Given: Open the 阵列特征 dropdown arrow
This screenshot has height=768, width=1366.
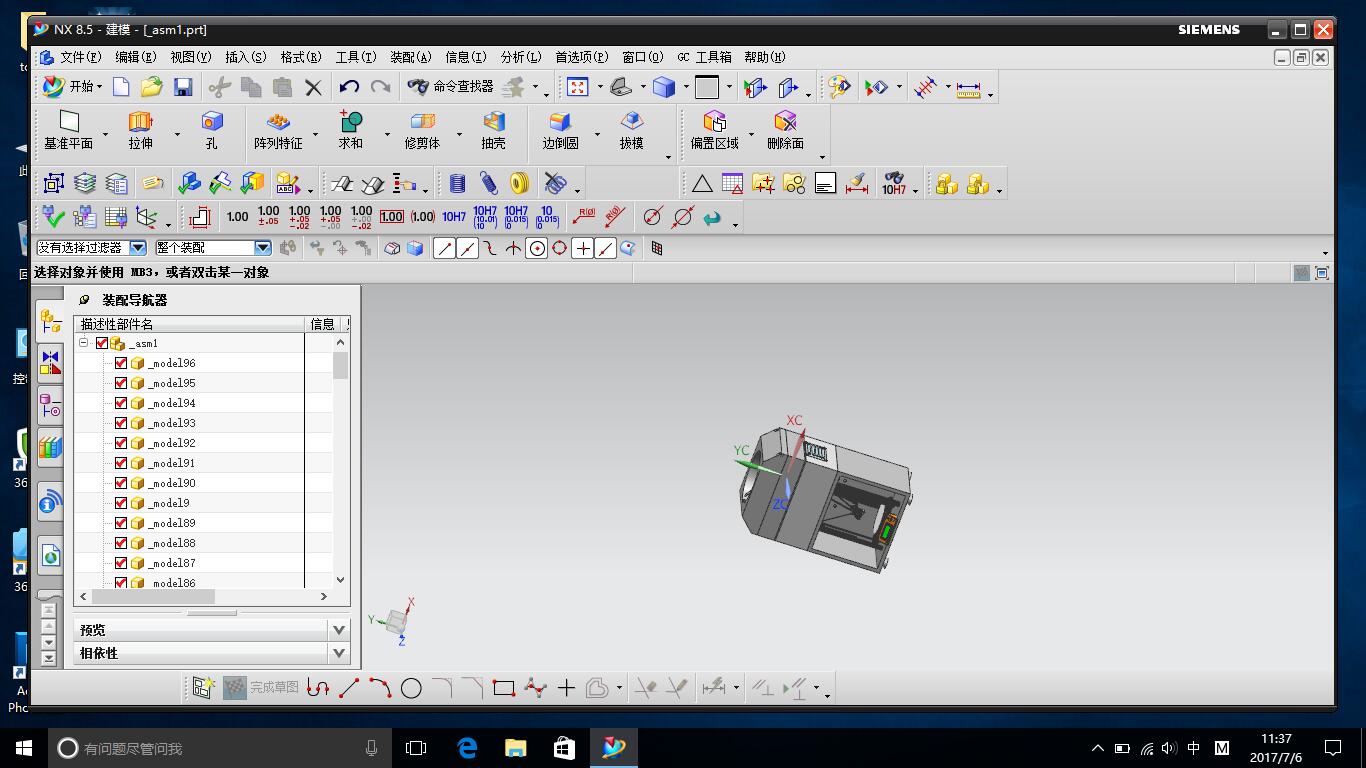Looking at the screenshot, I should (x=315, y=134).
